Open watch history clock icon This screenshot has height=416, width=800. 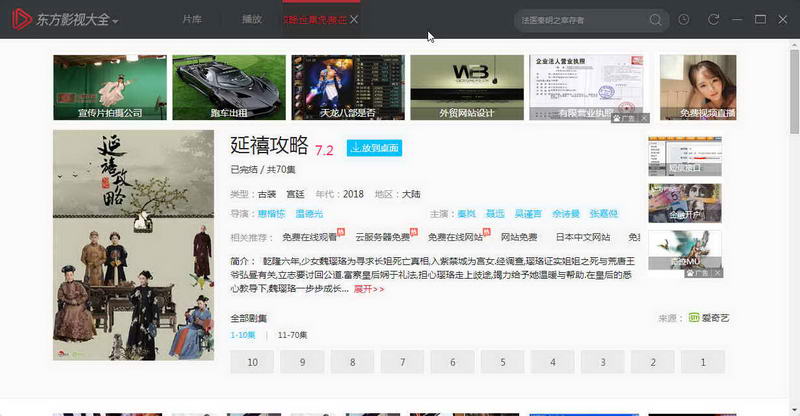(x=684, y=19)
